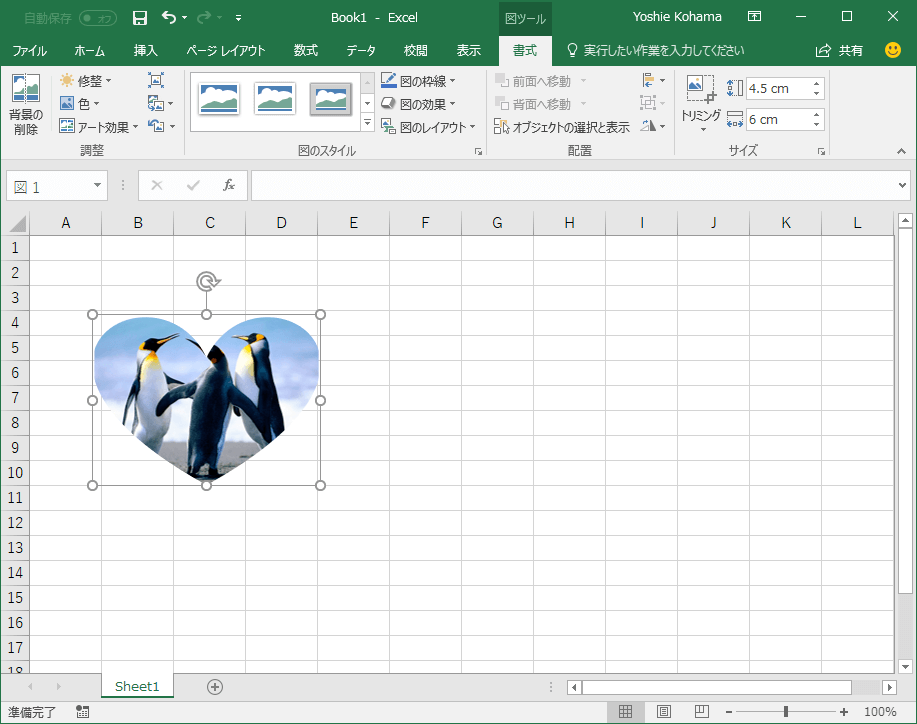Open Picture Border (図の枠線) options

[418, 81]
